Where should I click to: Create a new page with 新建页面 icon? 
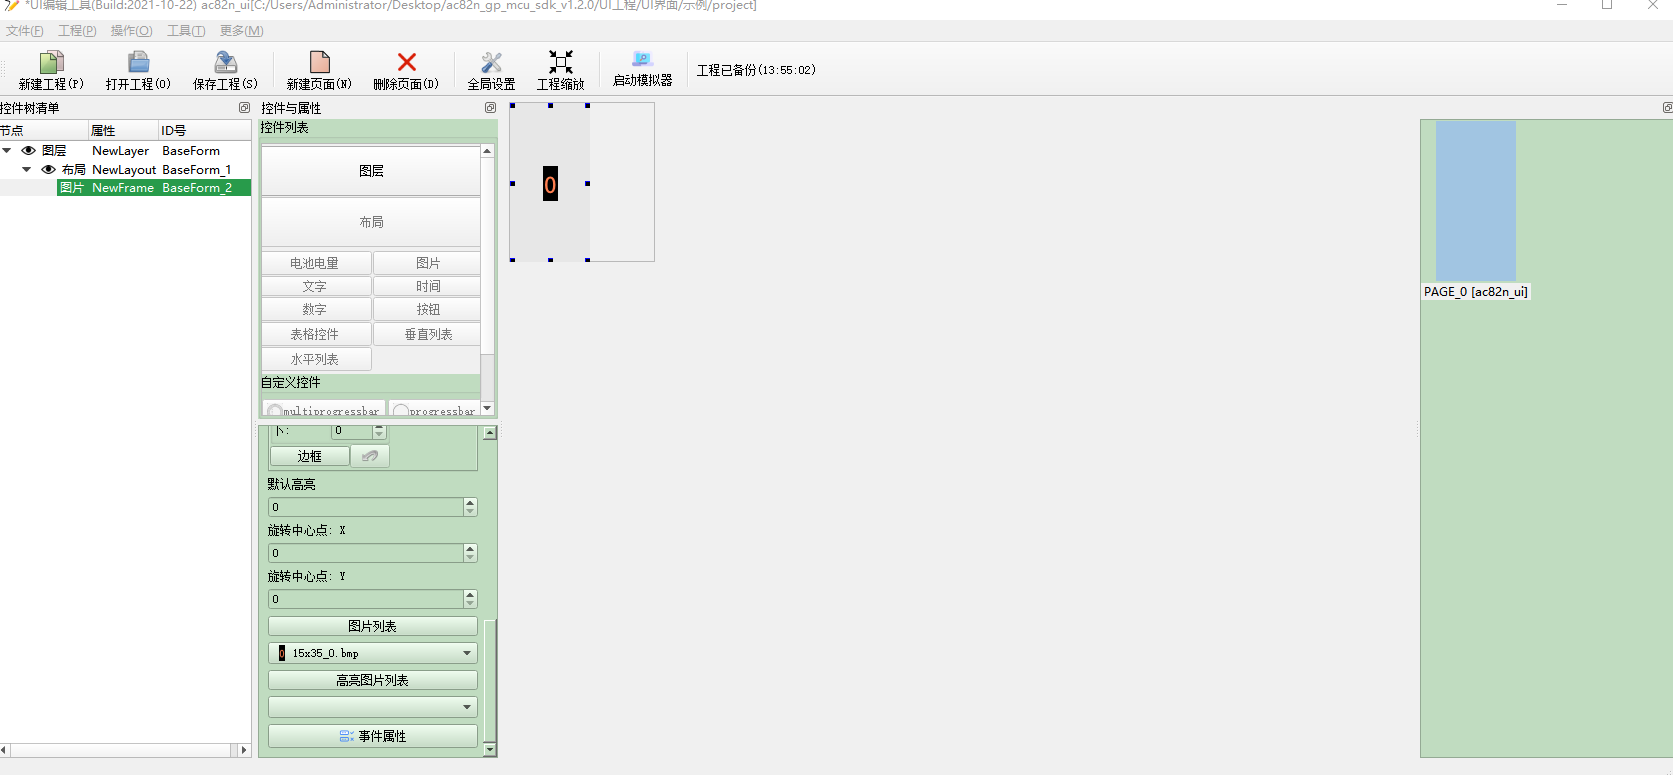coord(319,63)
